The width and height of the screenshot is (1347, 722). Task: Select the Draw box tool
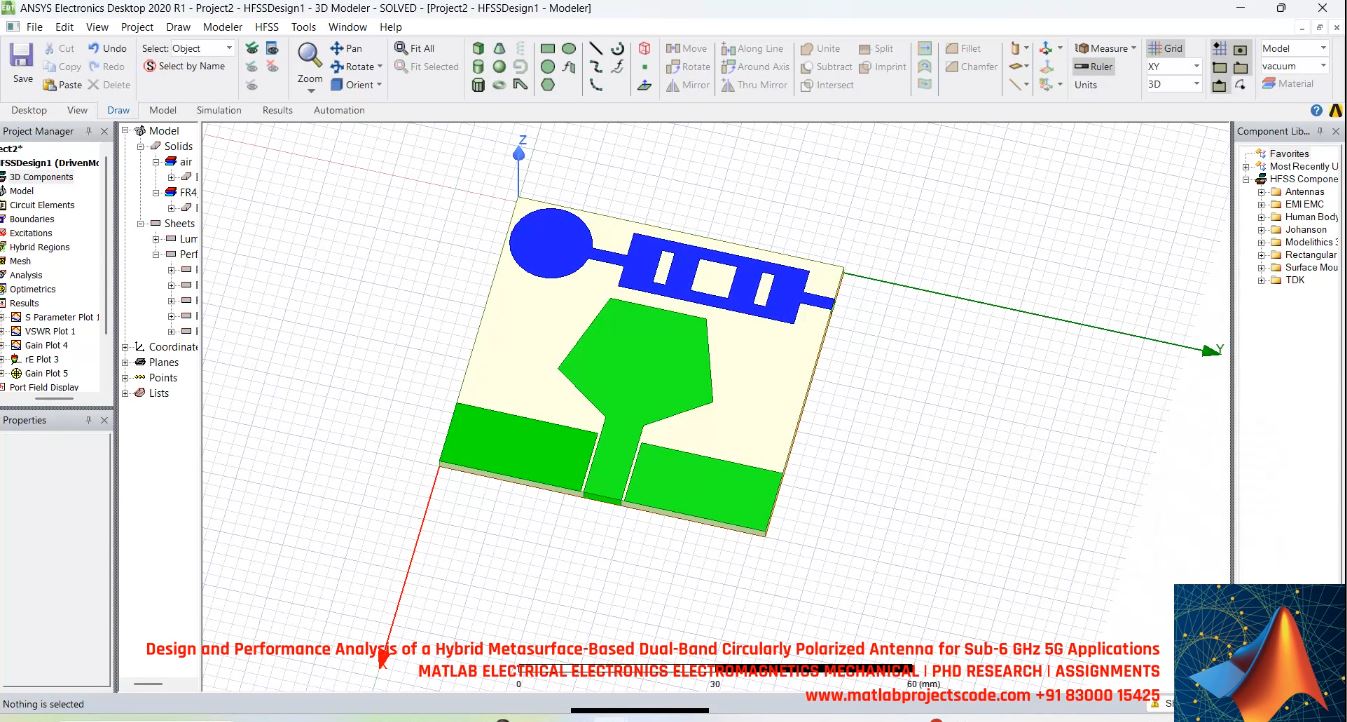[x=478, y=48]
